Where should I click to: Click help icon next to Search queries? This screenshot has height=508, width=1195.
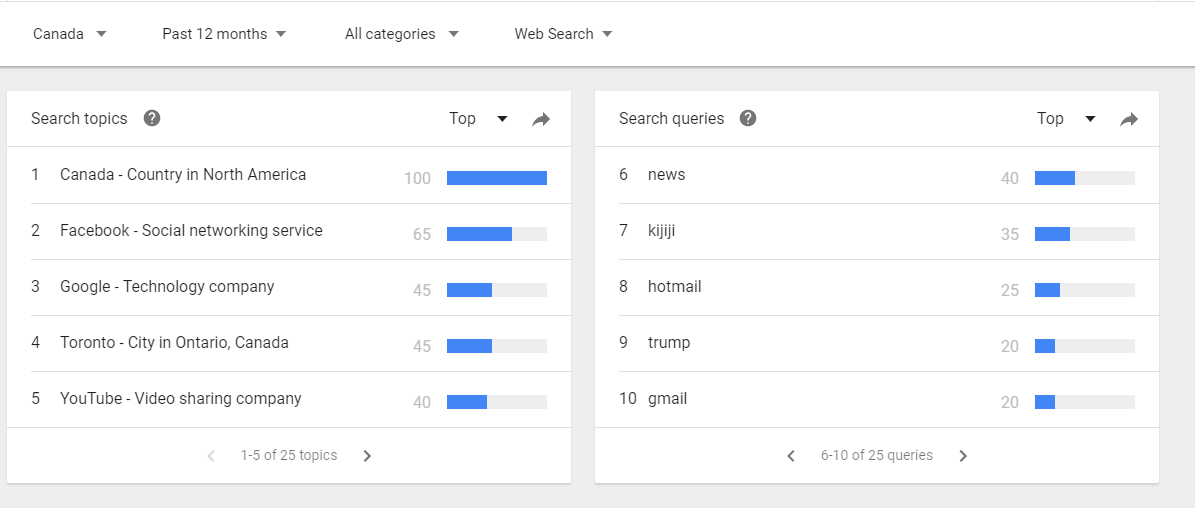(748, 118)
